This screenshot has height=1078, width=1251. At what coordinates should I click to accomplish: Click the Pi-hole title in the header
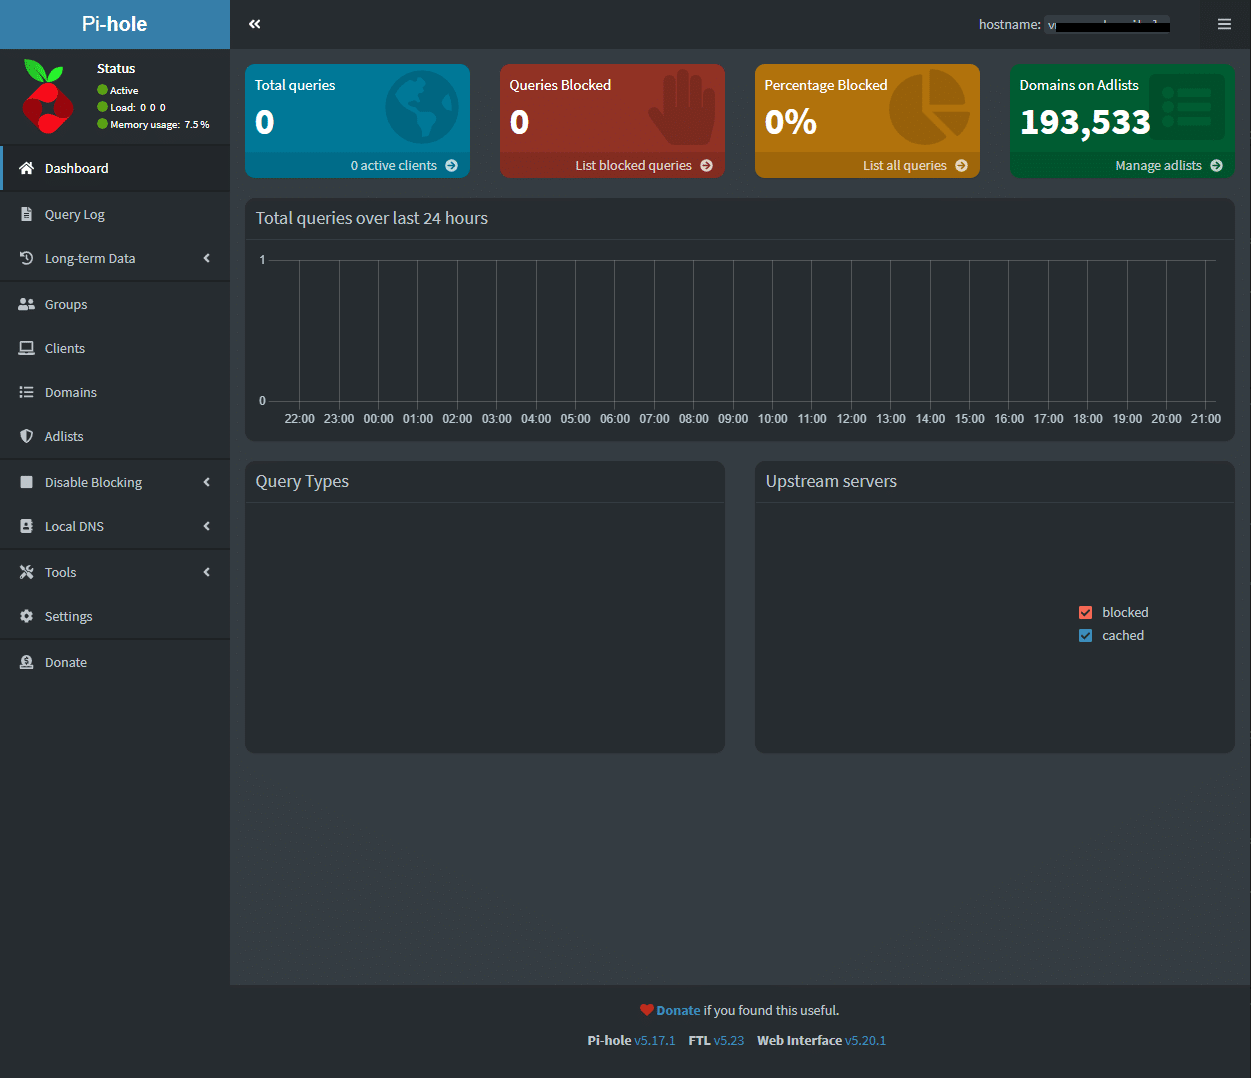(x=114, y=24)
